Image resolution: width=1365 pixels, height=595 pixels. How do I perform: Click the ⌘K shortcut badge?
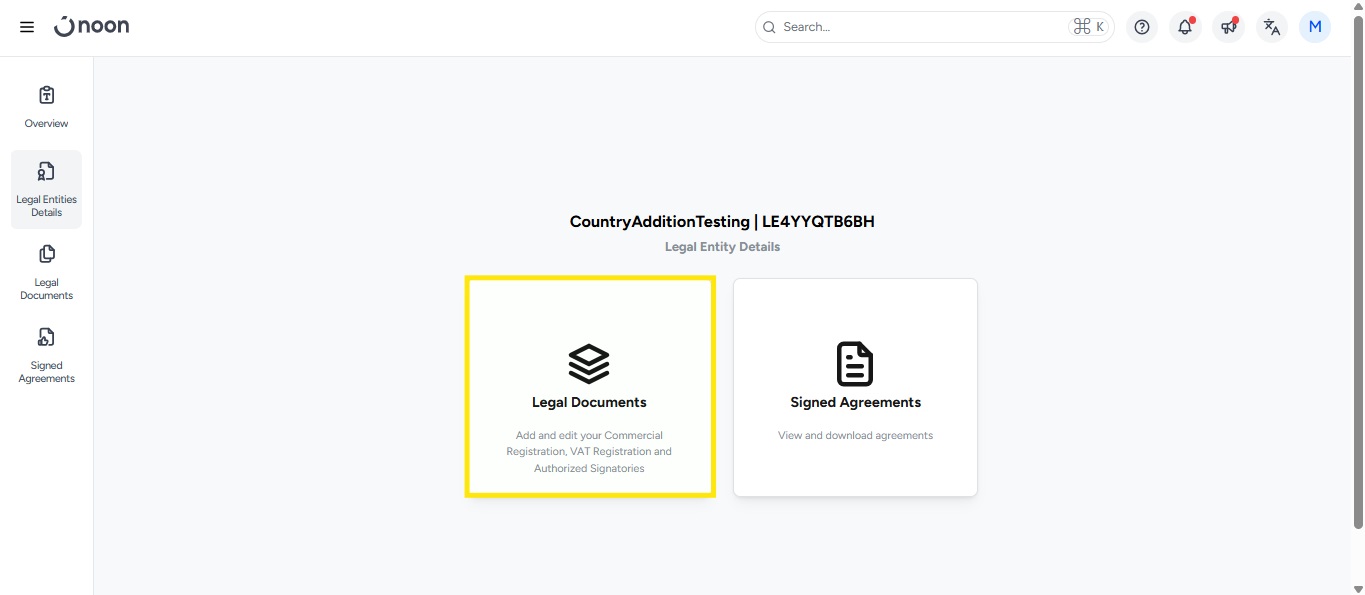point(1088,27)
